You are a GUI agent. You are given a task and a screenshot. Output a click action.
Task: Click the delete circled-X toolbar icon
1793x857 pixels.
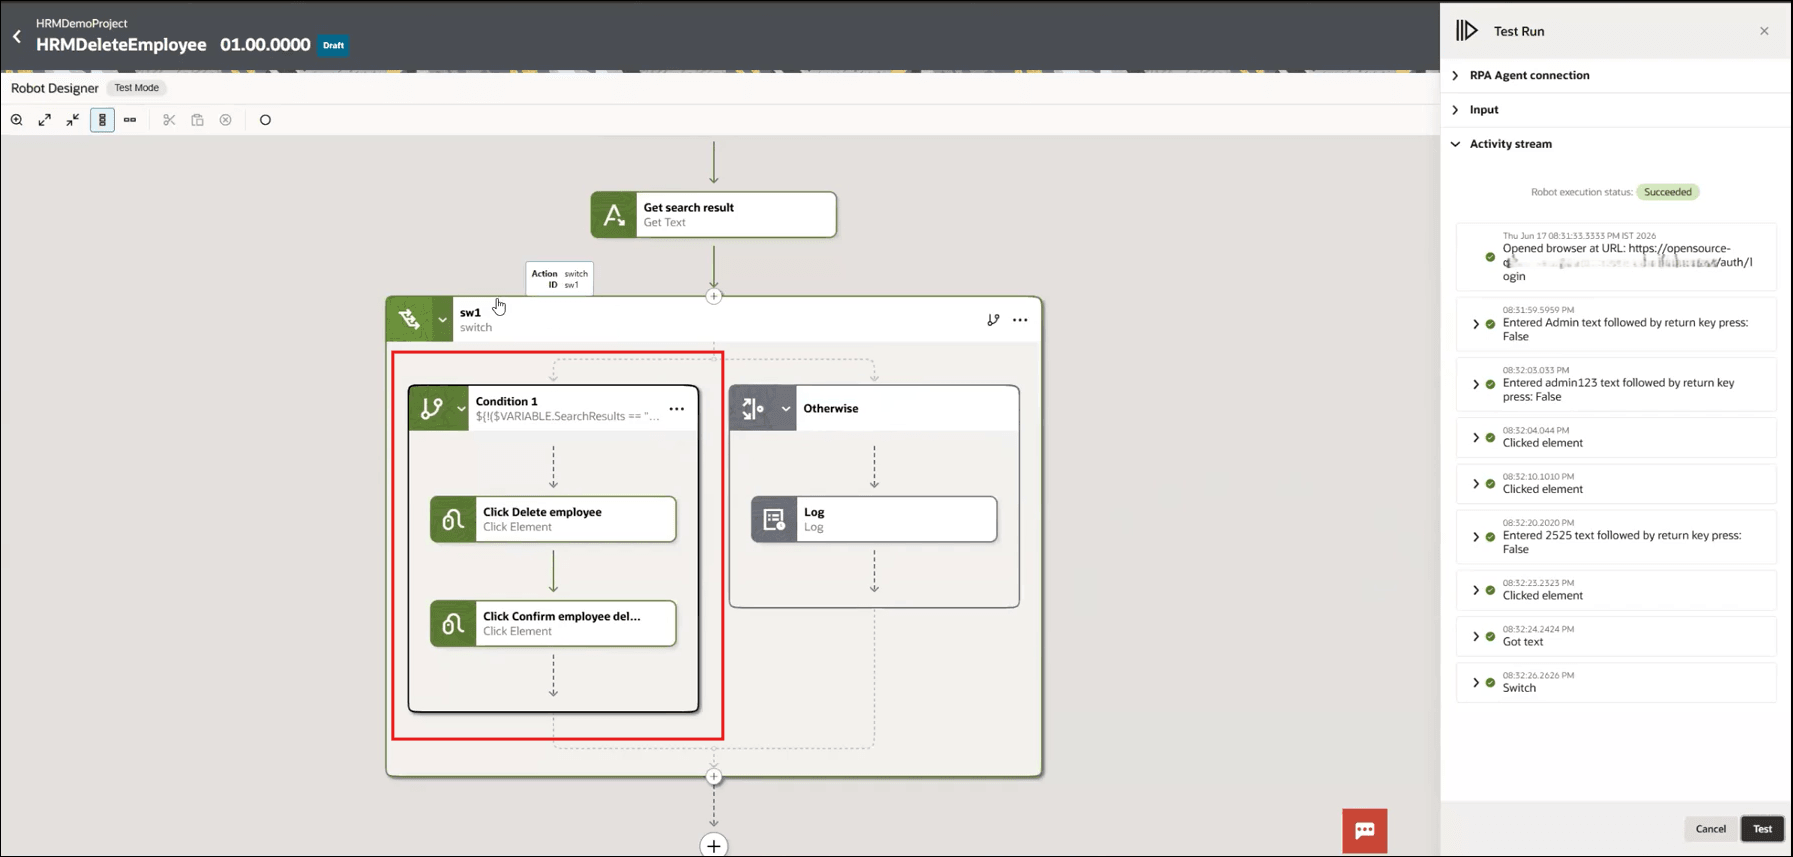pos(226,120)
